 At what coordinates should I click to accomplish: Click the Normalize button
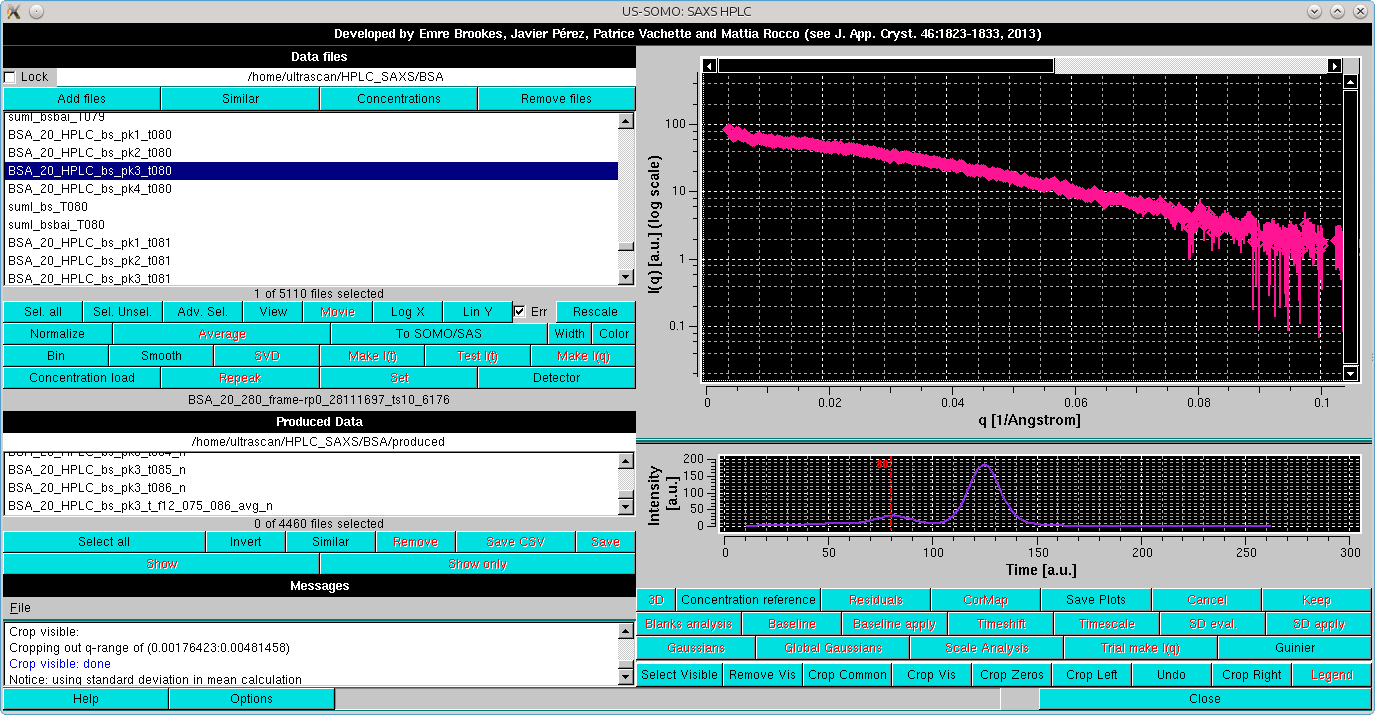58,334
